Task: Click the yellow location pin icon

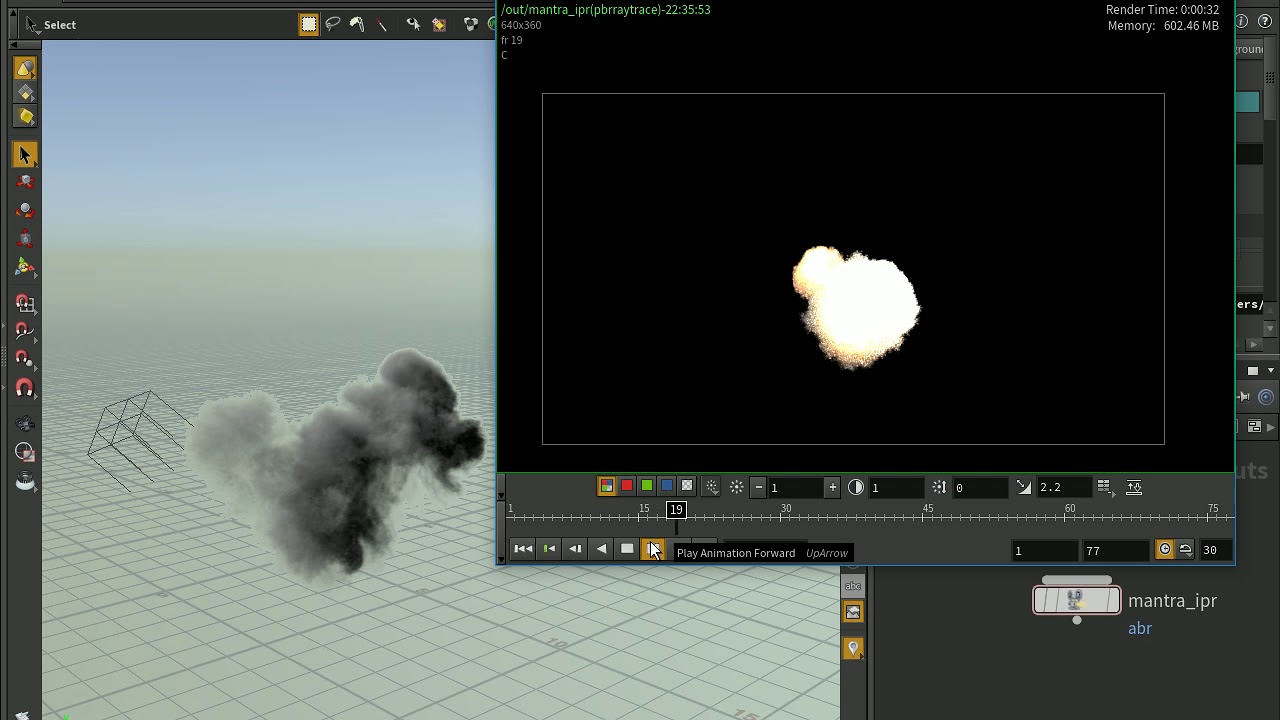Action: (x=853, y=649)
